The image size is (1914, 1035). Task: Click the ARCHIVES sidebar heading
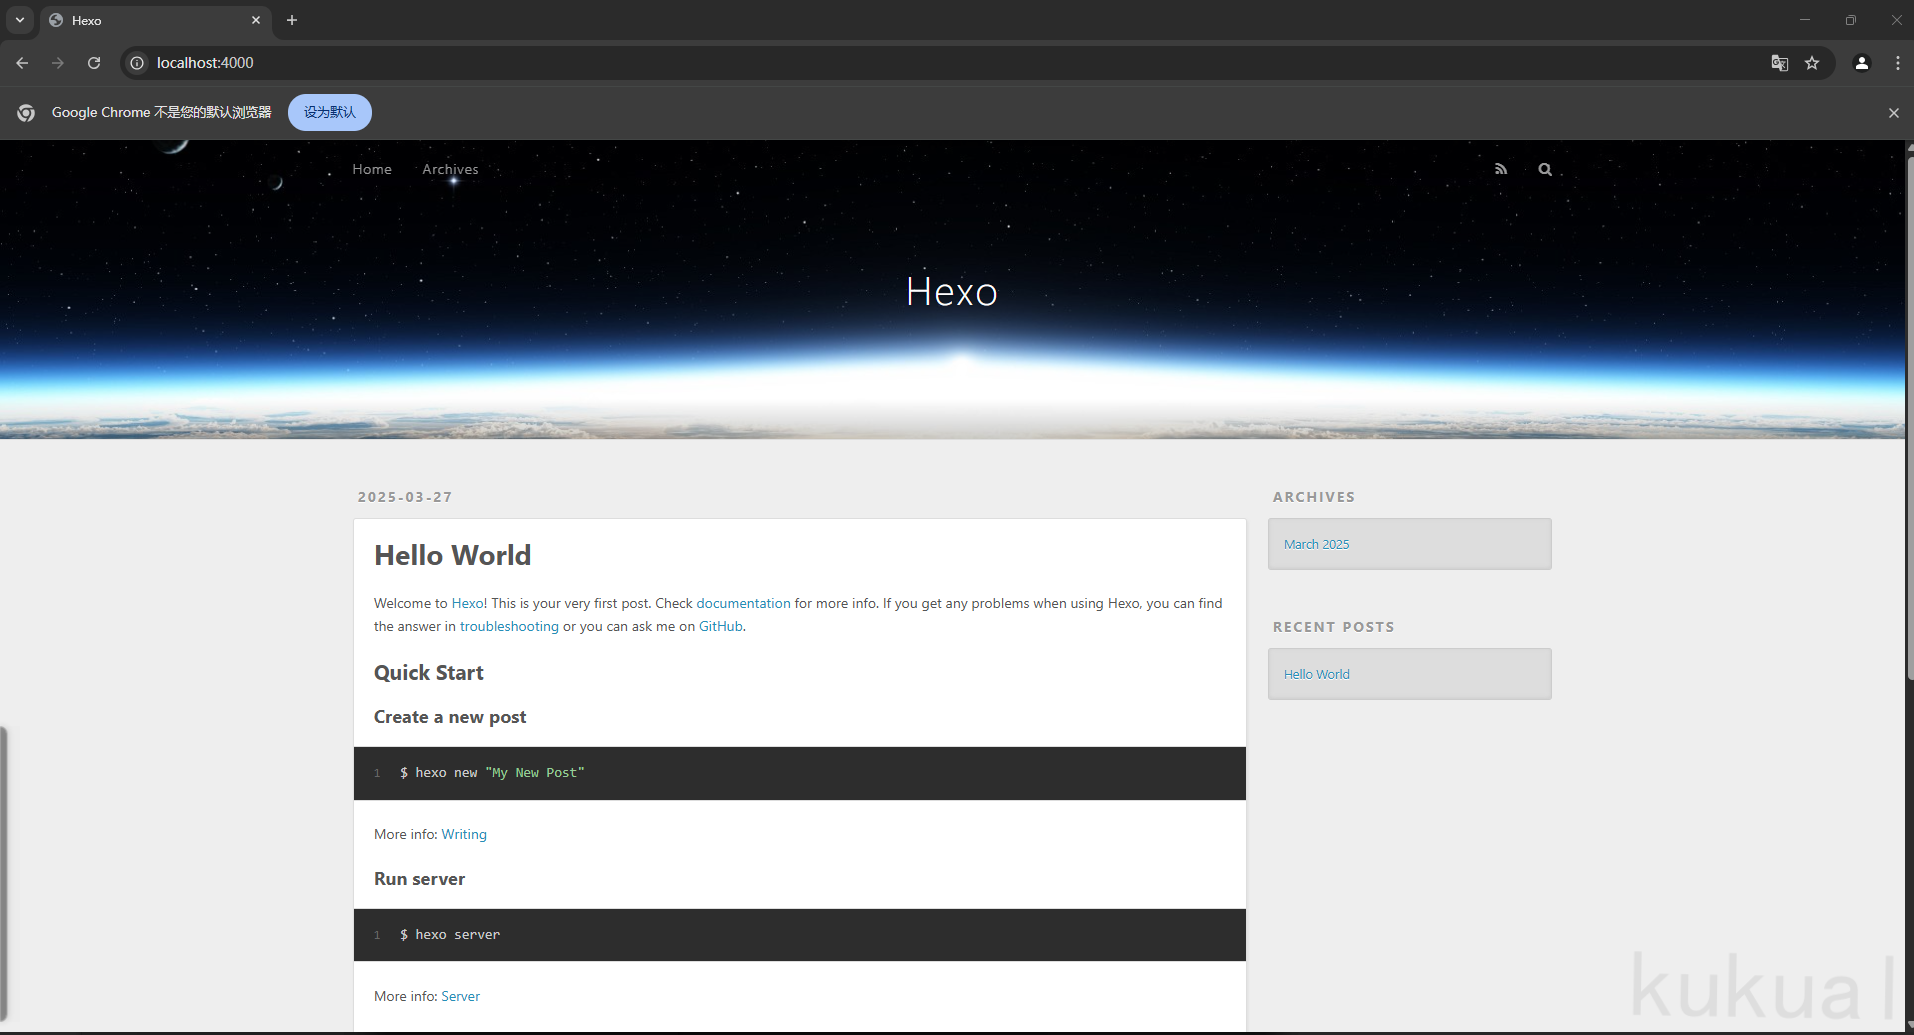tap(1314, 497)
